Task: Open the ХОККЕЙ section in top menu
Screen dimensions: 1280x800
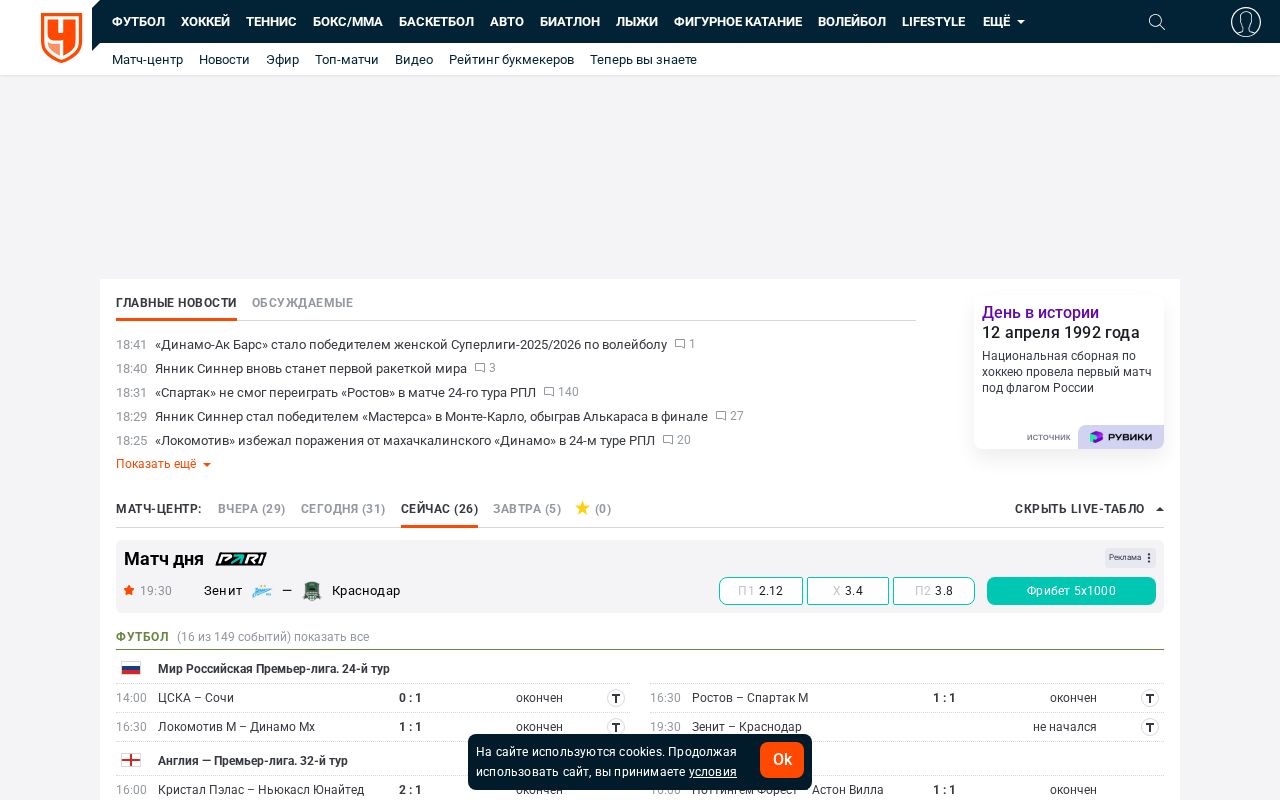Action: [x=205, y=22]
